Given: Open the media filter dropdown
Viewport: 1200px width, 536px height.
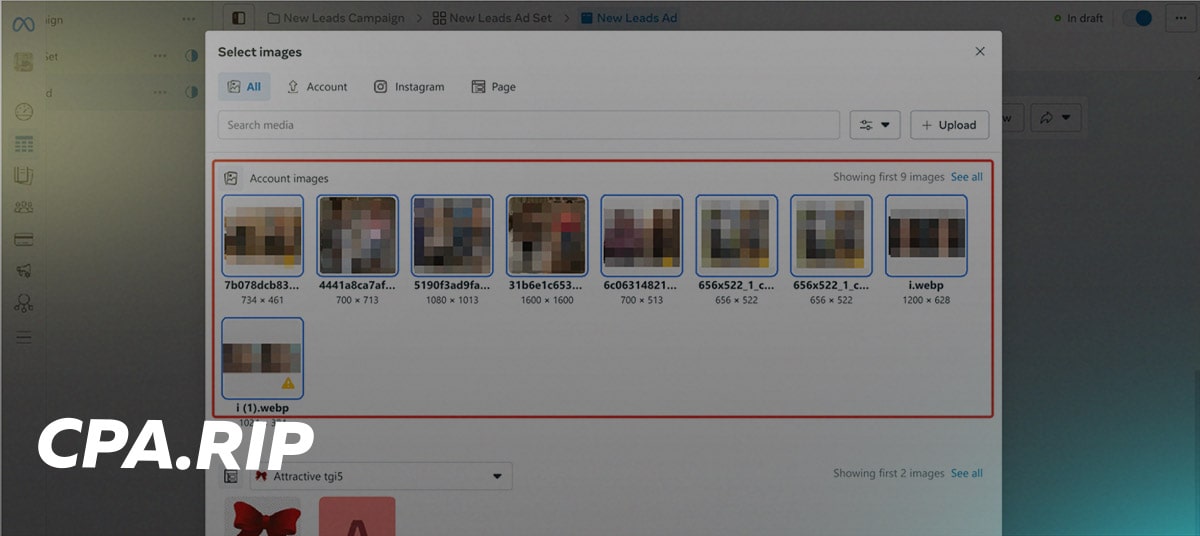Looking at the screenshot, I should coord(875,125).
